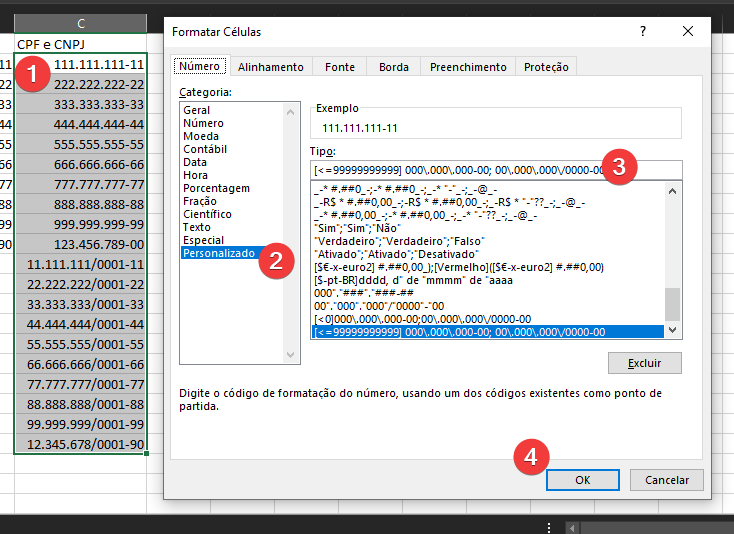The image size is (734, 534).
Task: Select format "Ativado";"Ativado";"Desativado"
Action: (x=488, y=254)
